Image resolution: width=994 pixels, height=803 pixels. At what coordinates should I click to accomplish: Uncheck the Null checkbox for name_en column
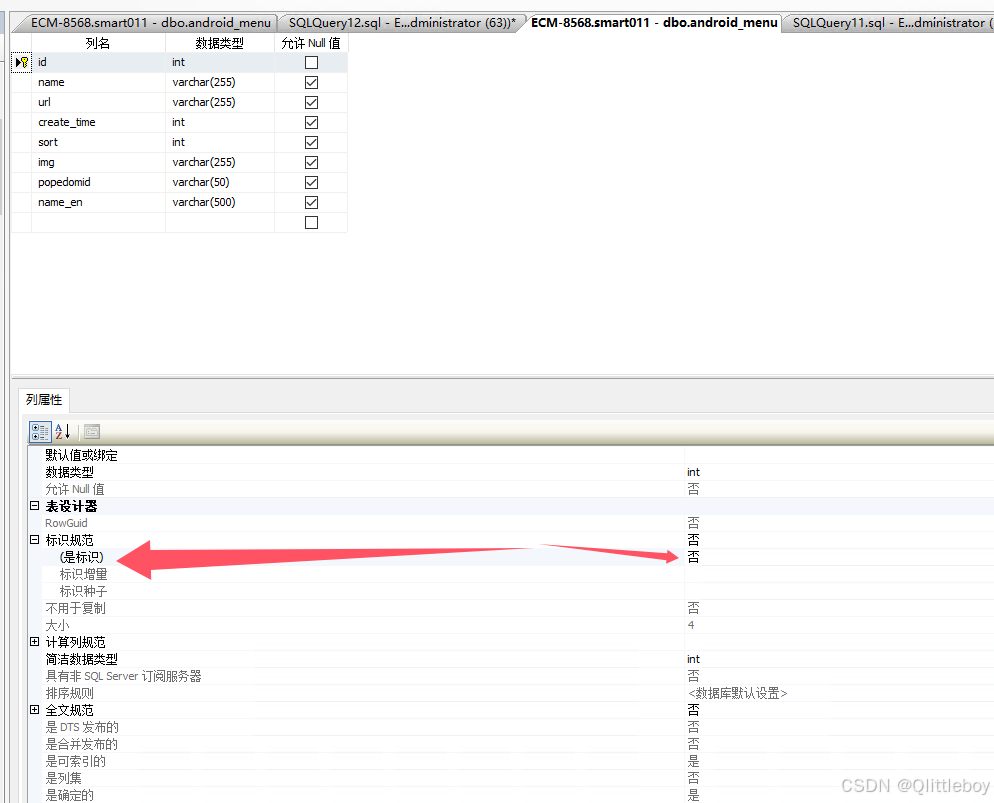tap(311, 201)
